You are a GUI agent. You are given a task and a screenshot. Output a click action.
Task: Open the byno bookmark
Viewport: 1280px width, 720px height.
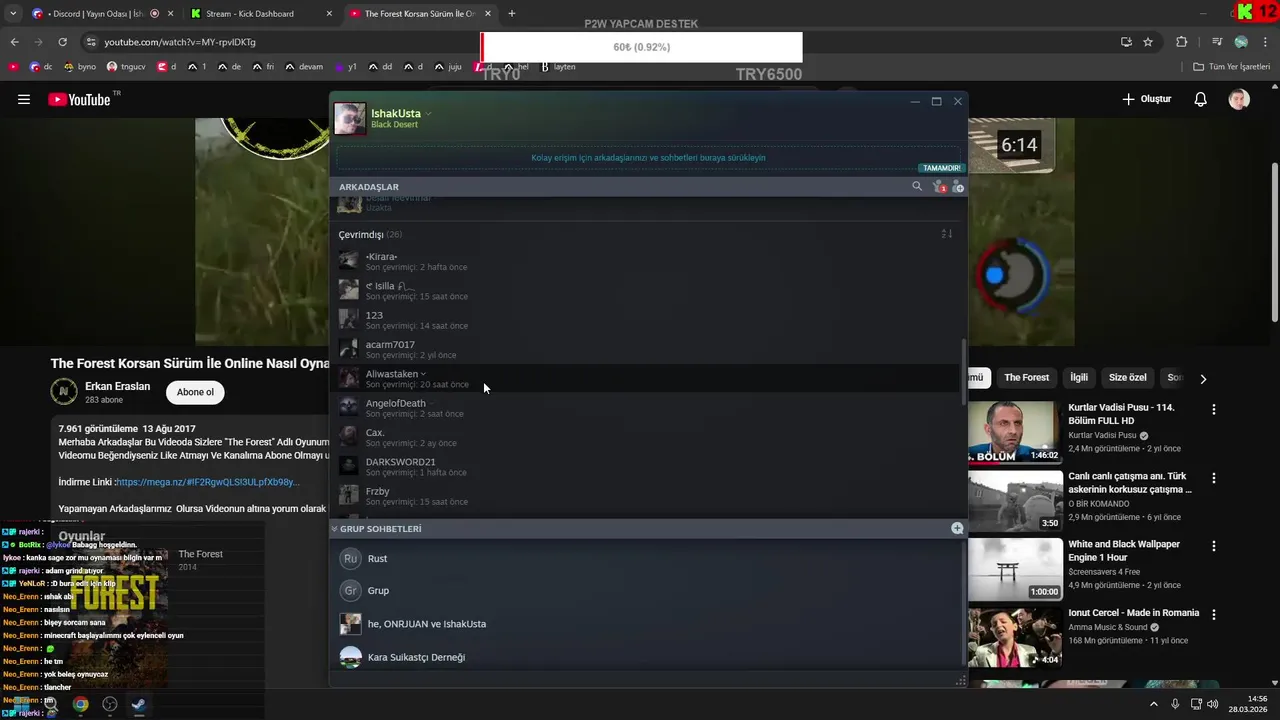point(80,67)
